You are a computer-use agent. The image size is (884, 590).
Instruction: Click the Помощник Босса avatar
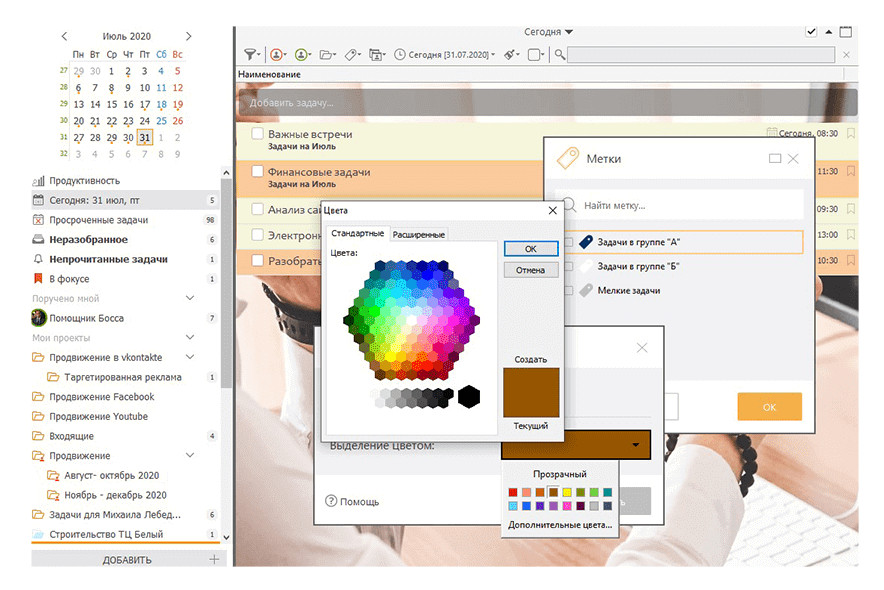coord(38,318)
